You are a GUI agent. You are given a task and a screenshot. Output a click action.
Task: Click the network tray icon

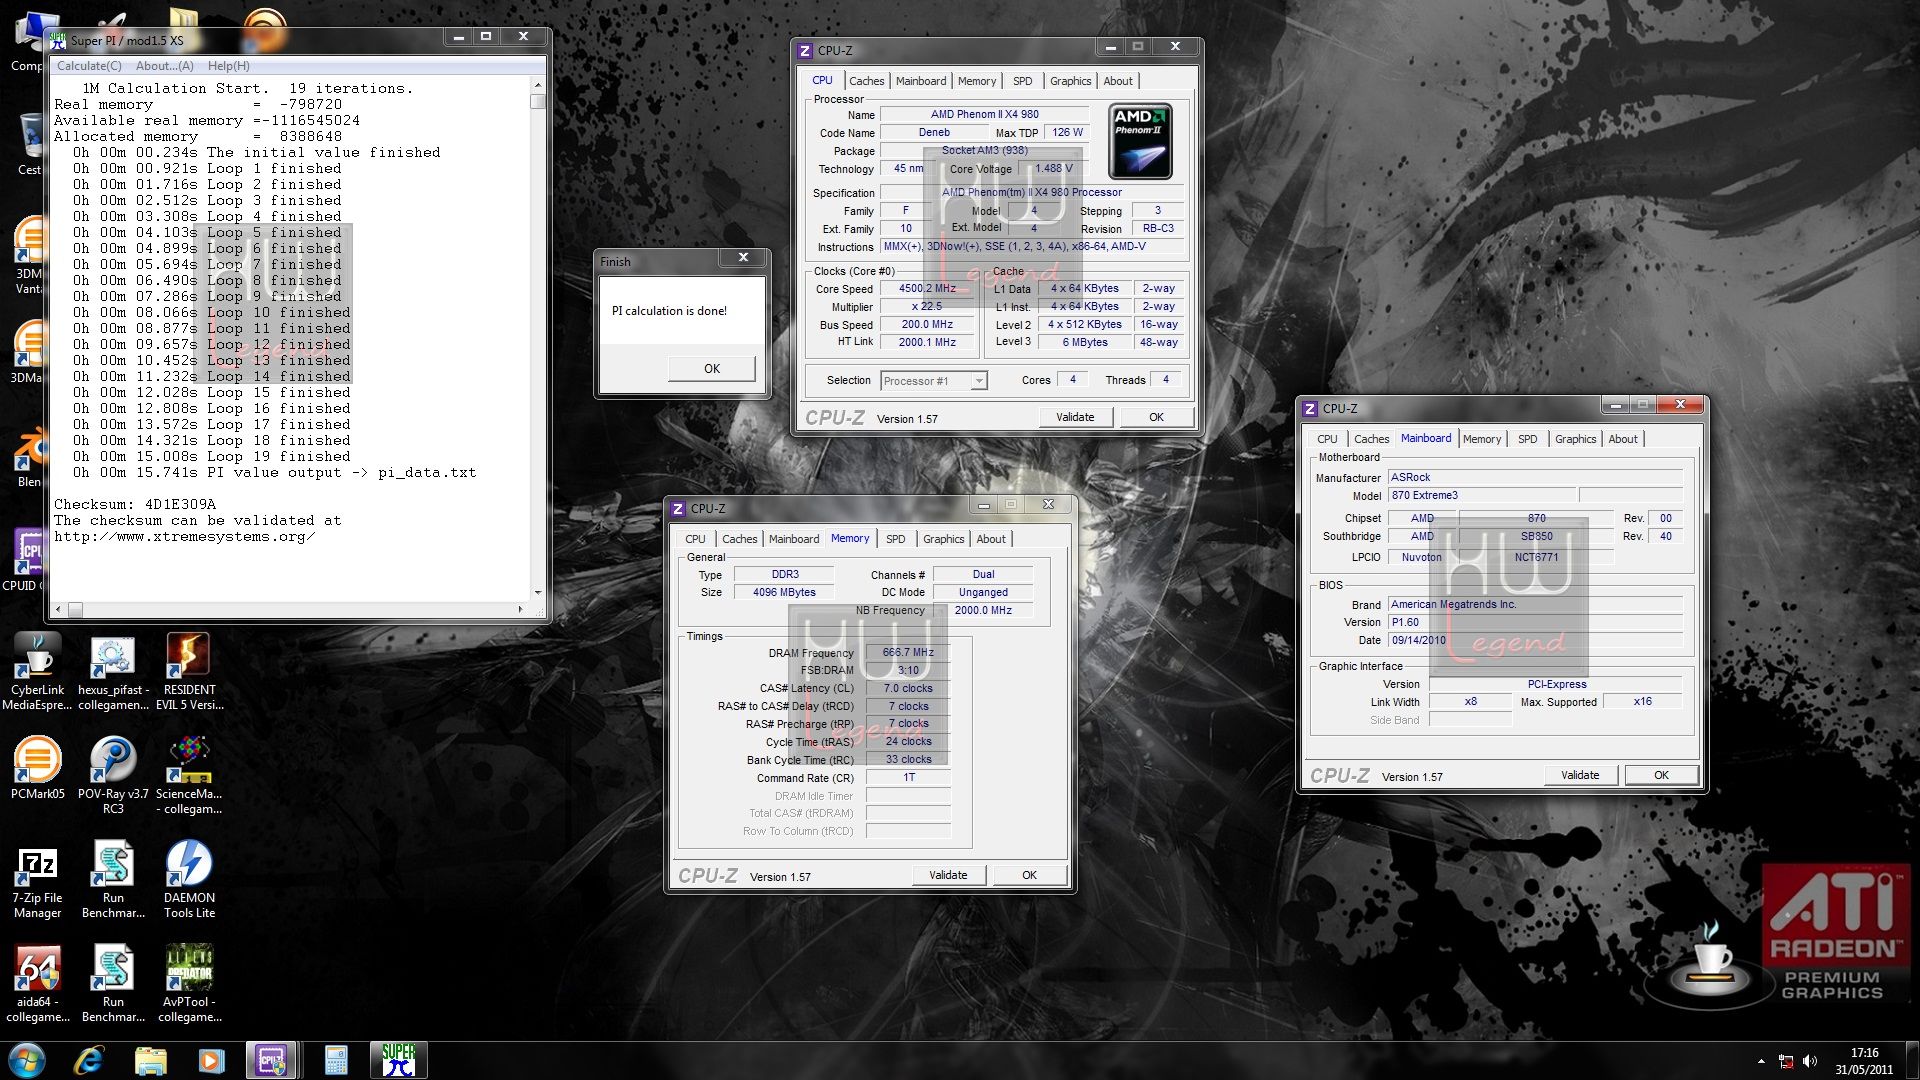pos(1786,1061)
